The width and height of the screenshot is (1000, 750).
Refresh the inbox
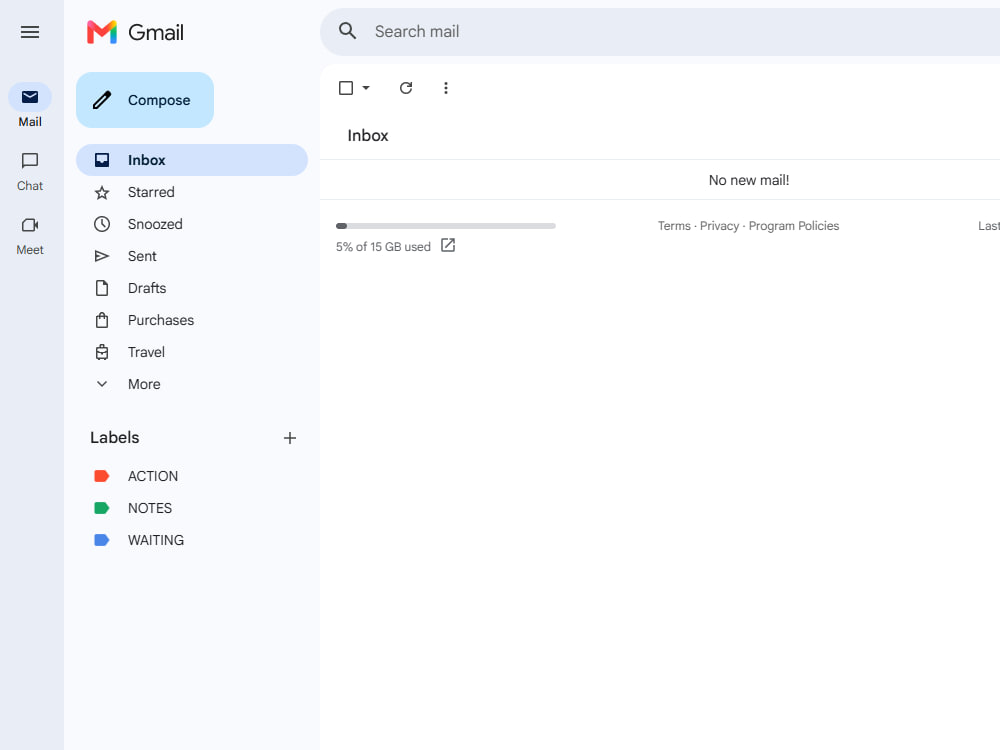tap(406, 88)
